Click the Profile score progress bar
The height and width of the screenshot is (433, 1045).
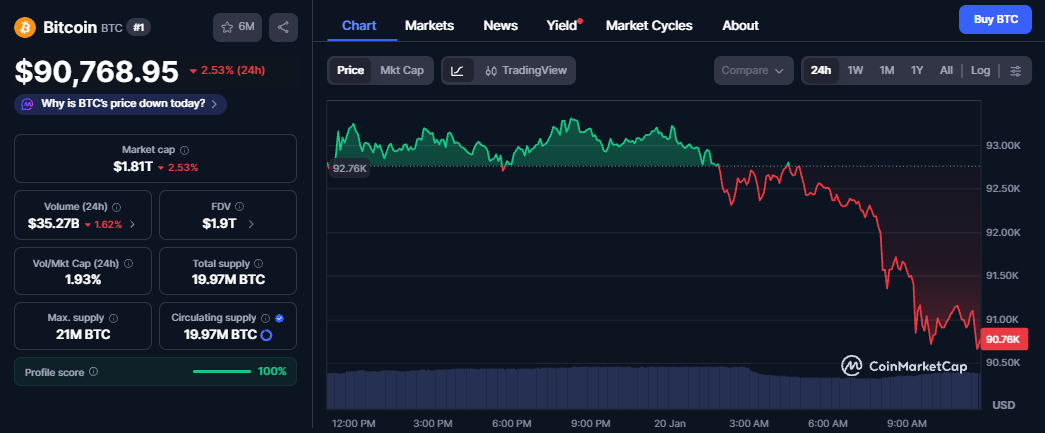pos(221,372)
